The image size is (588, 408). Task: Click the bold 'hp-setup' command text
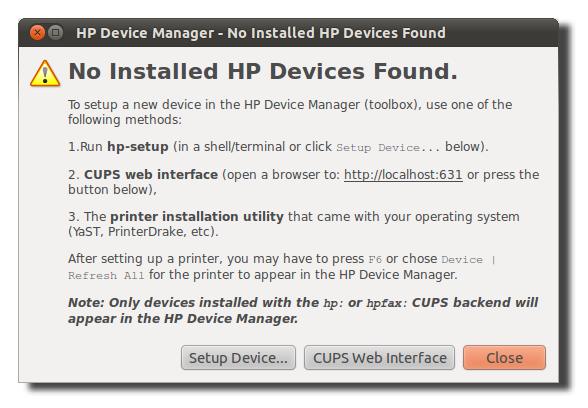[138, 147]
